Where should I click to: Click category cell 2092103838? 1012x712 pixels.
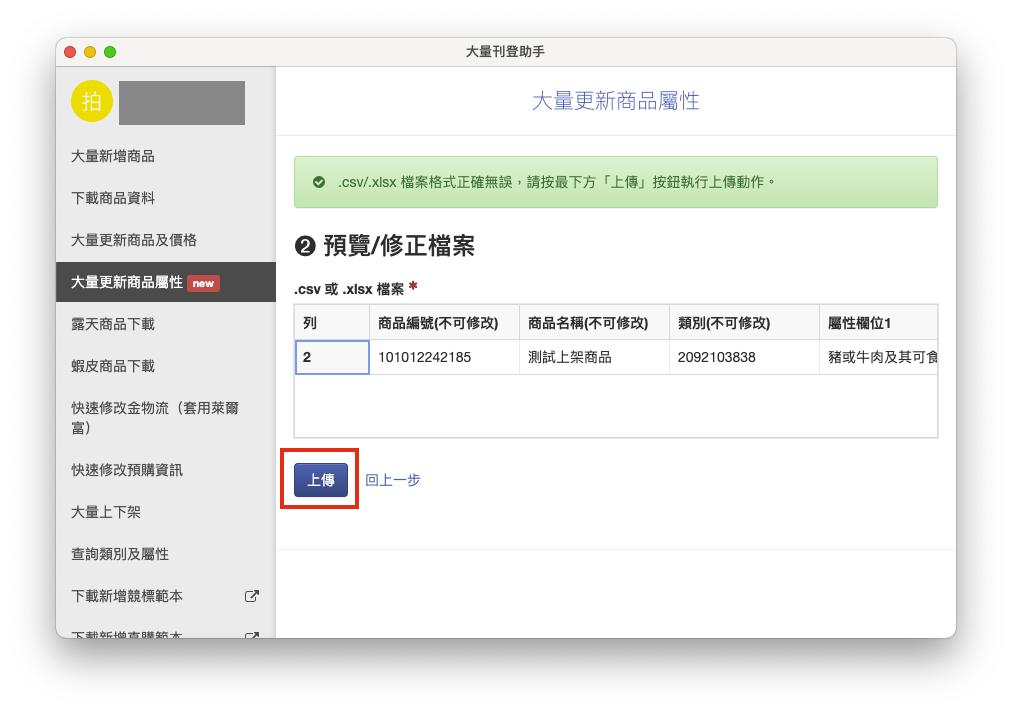743,357
